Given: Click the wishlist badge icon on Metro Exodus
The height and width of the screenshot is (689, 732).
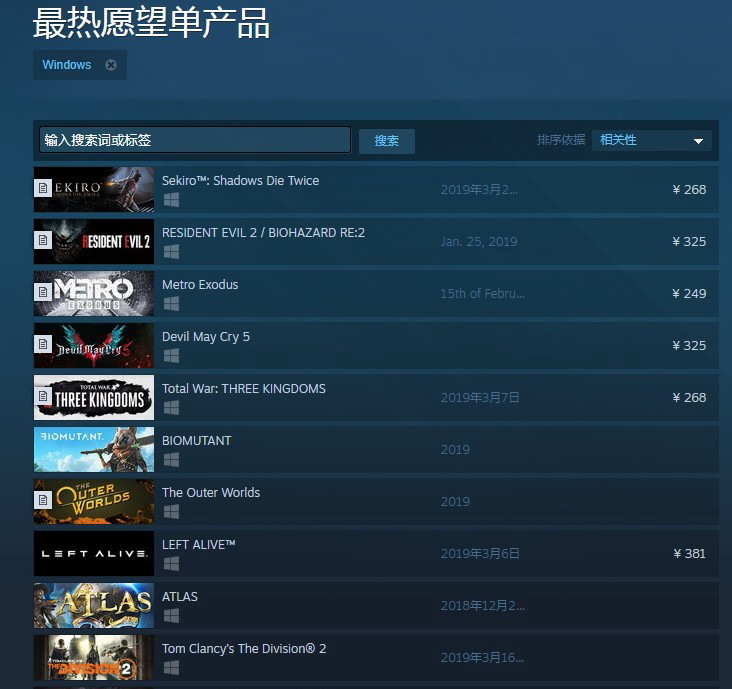Looking at the screenshot, I should point(43,292).
